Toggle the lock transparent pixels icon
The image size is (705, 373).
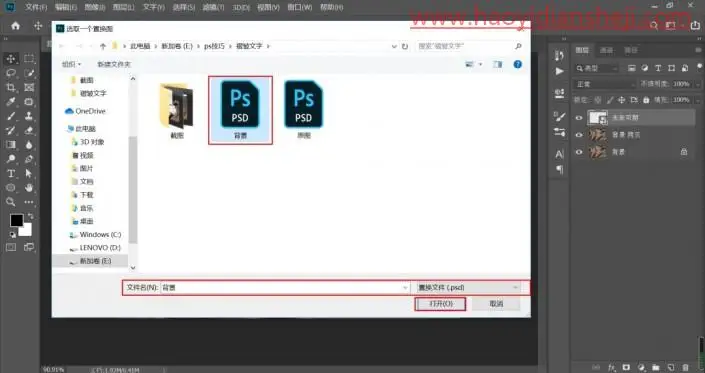(598, 100)
